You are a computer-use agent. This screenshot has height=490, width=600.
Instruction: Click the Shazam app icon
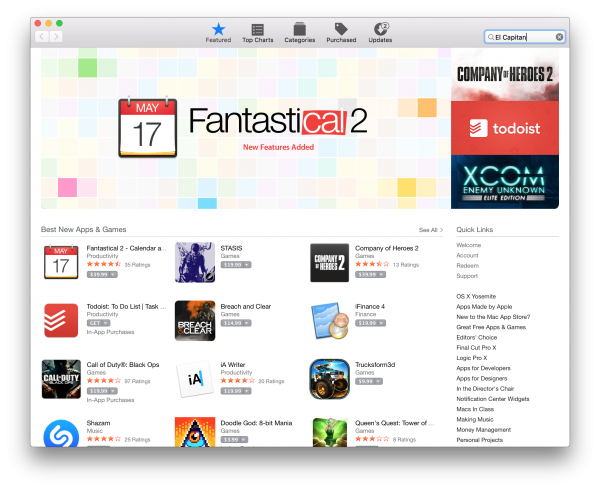(x=61, y=434)
